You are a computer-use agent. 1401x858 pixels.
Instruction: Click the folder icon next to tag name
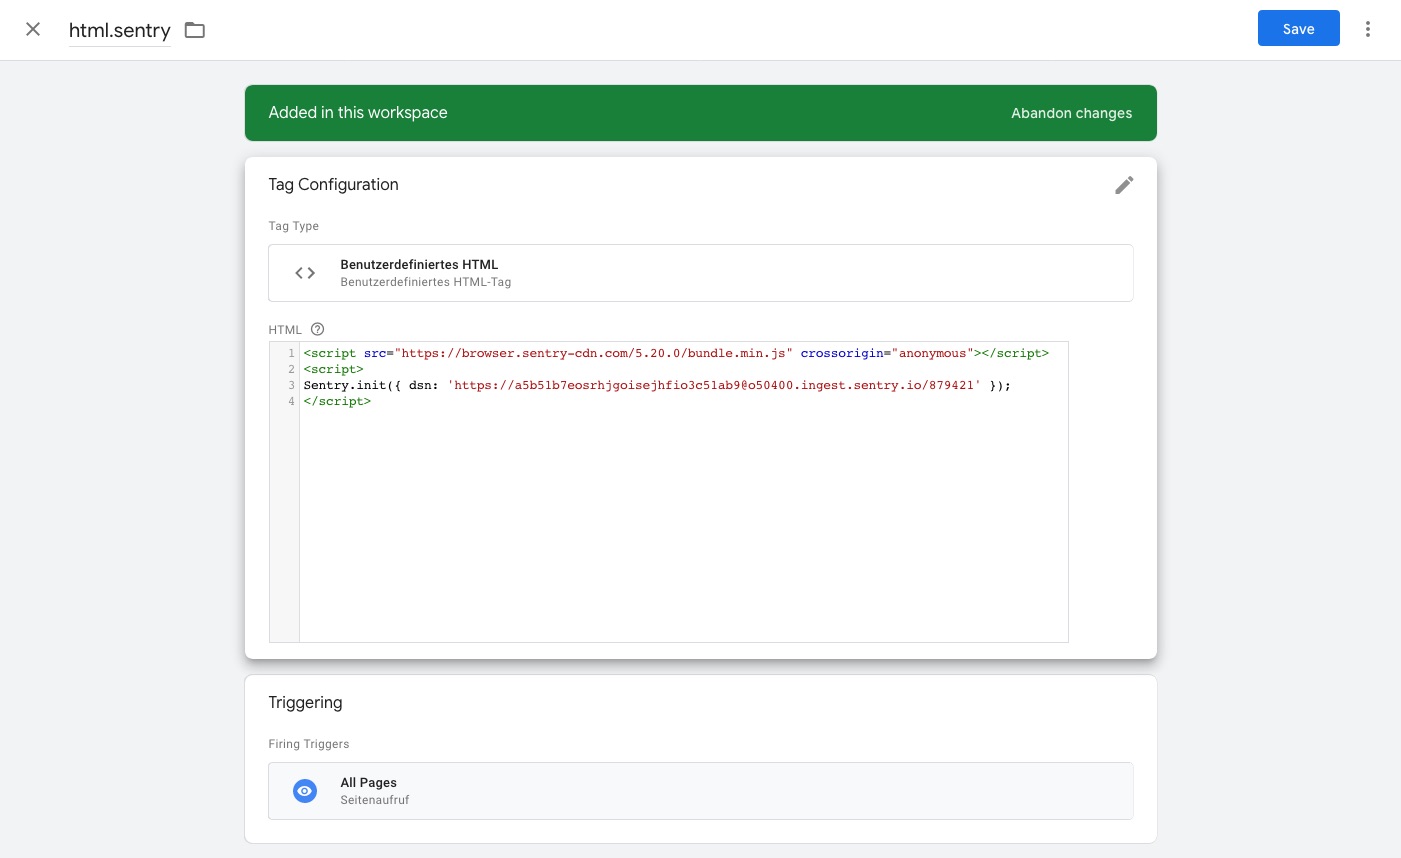pos(195,30)
